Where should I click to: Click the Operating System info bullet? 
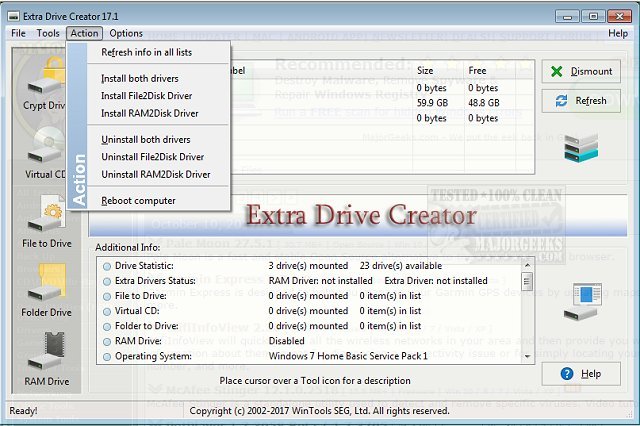[107, 357]
